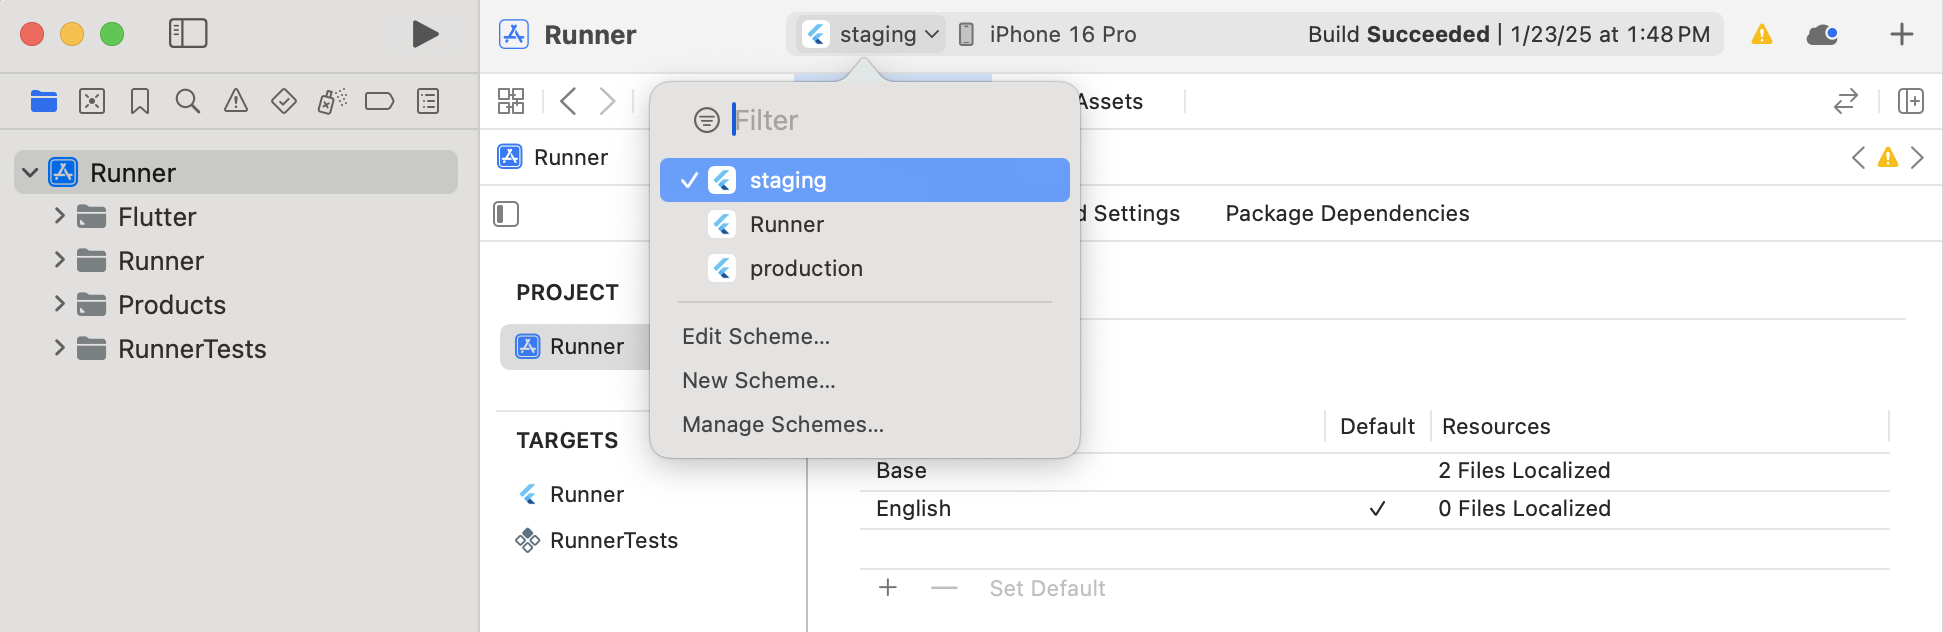This screenshot has width=1944, height=632.
Task: Open the Breakpoint navigator icon
Action: [380, 101]
